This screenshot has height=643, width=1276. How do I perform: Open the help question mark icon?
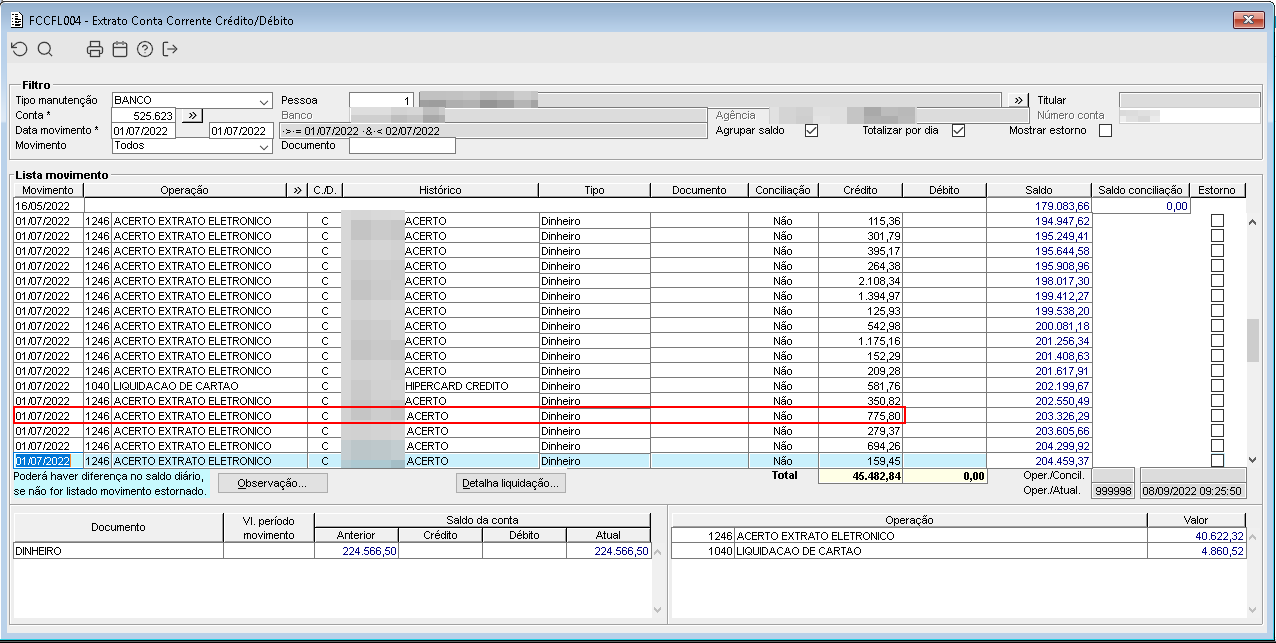point(145,49)
